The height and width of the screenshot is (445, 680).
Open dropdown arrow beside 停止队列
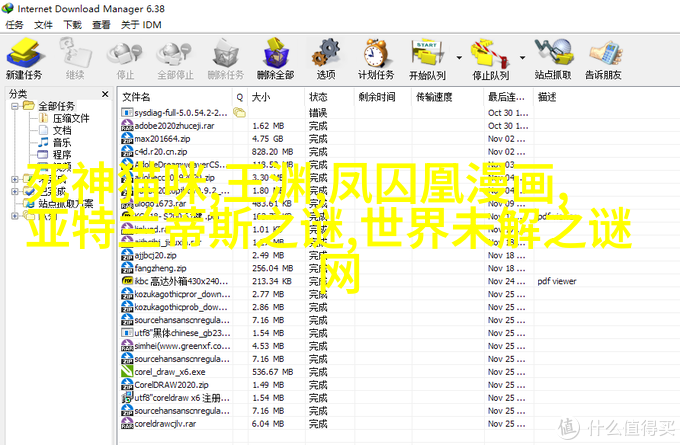click(522, 57)
